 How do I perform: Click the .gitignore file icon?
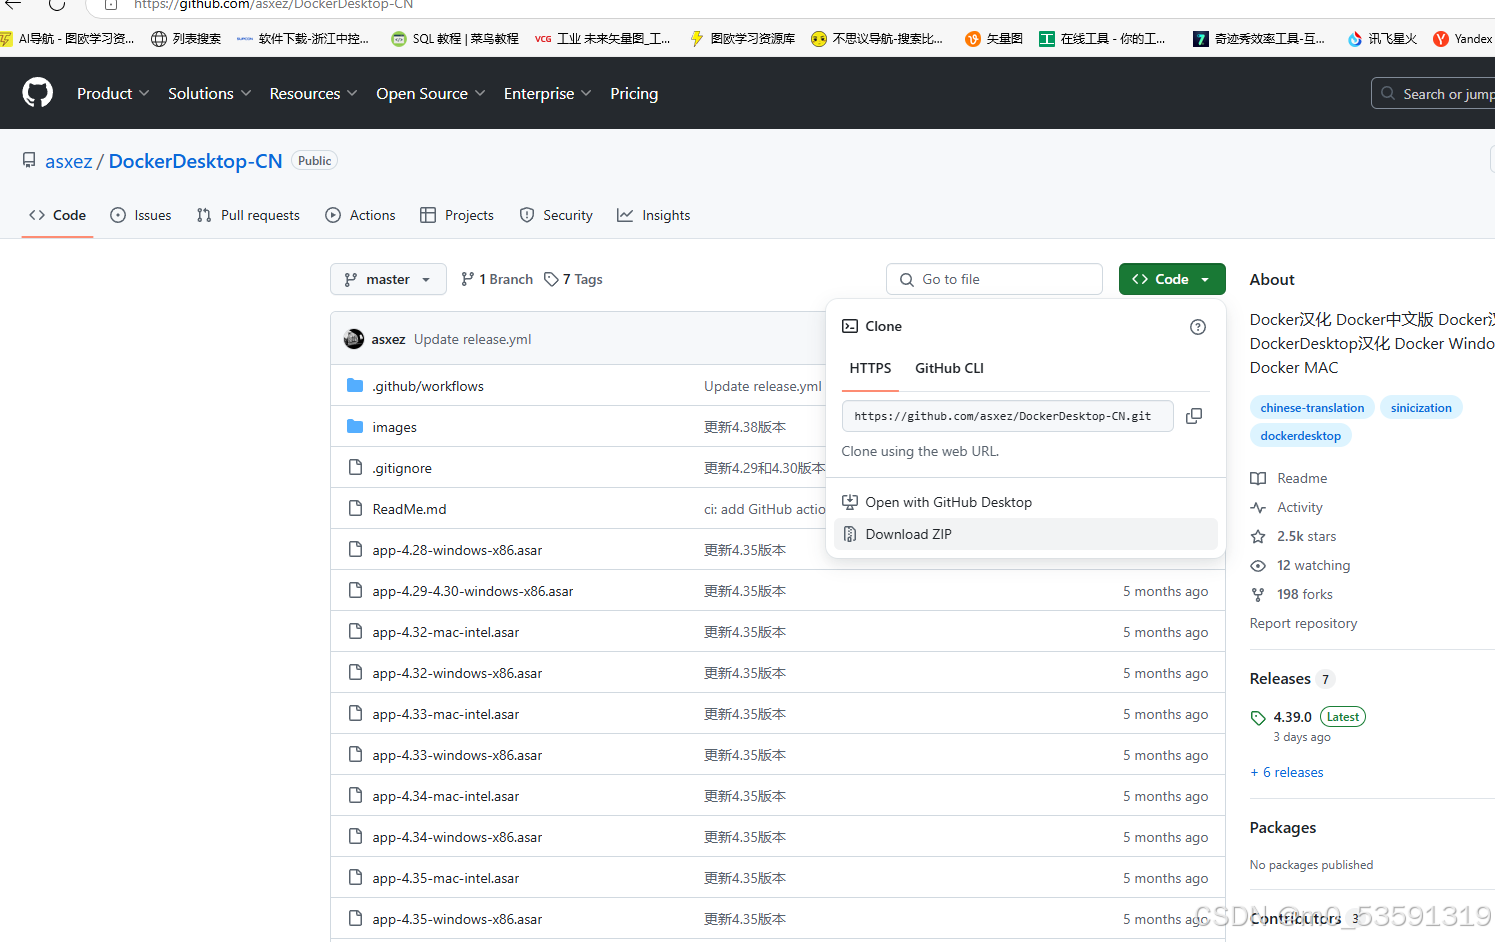tap(355, 467)
